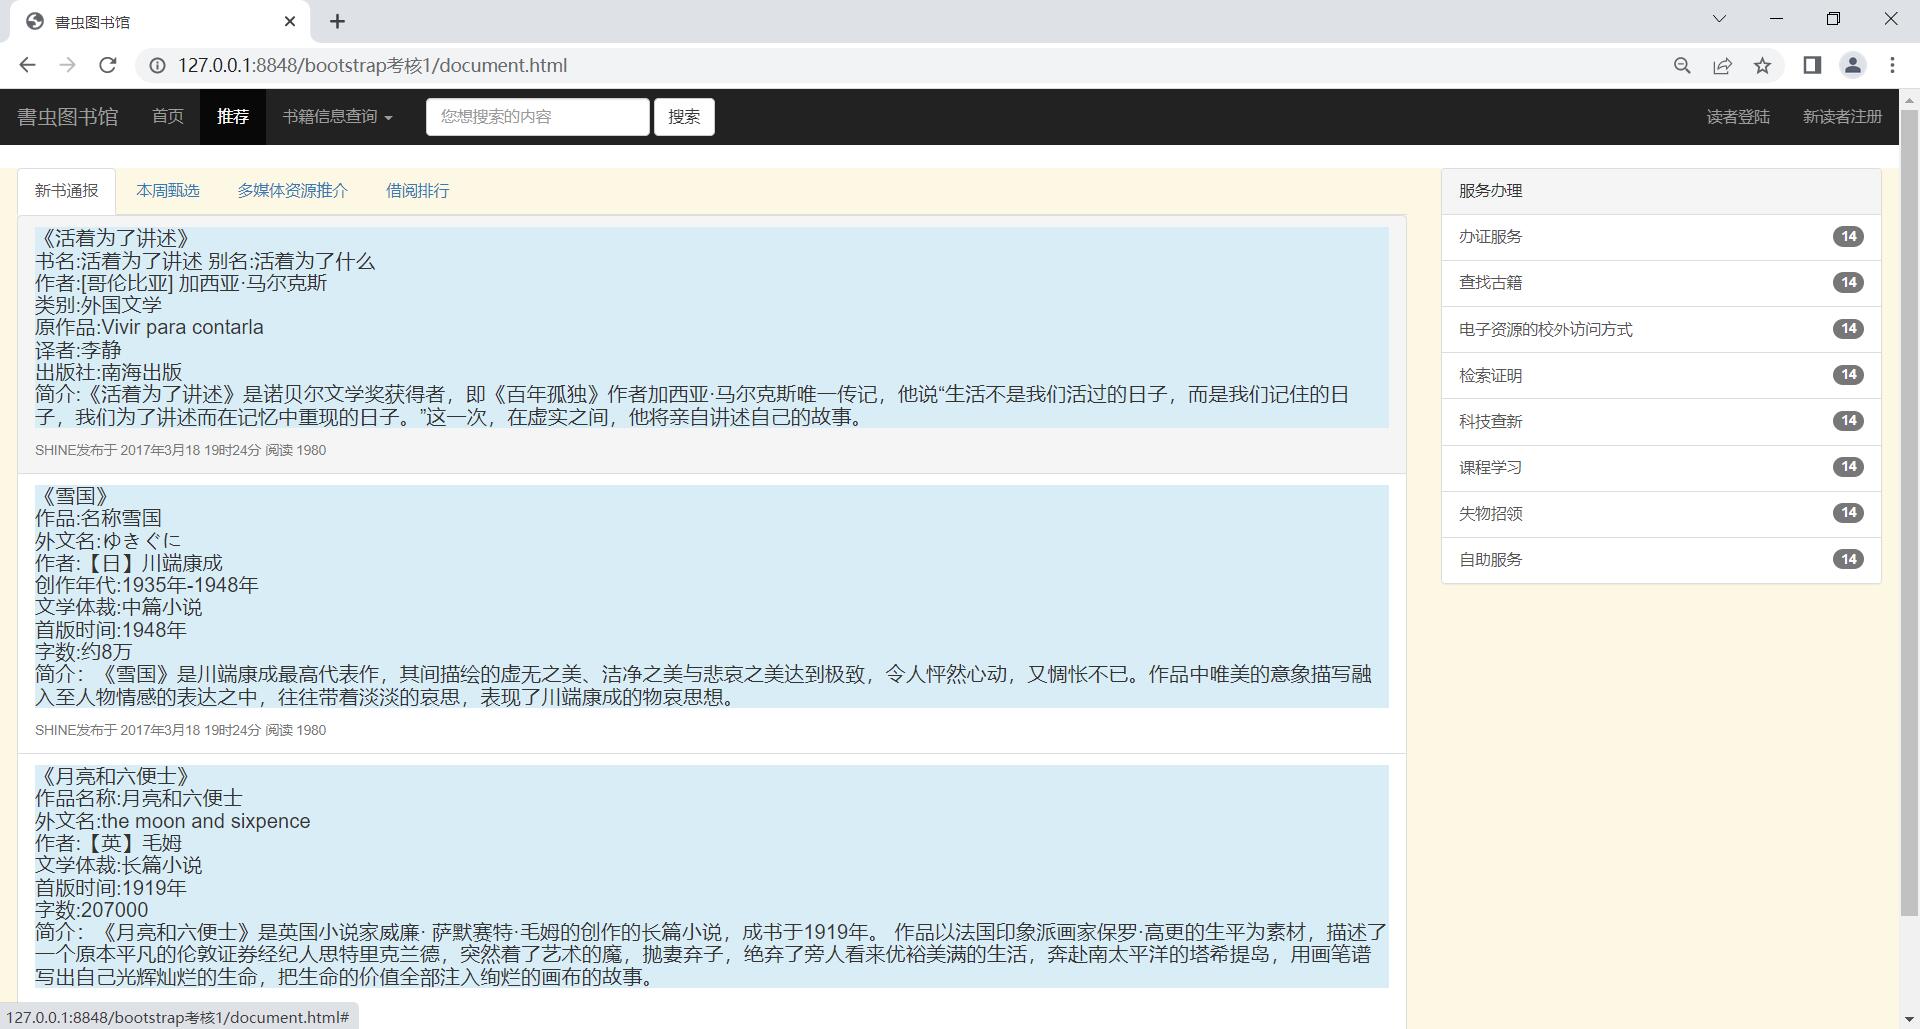1920x1029 pixels.
Task: Click the 書虫图书馆 brand logo text
Action: point(67,116)
